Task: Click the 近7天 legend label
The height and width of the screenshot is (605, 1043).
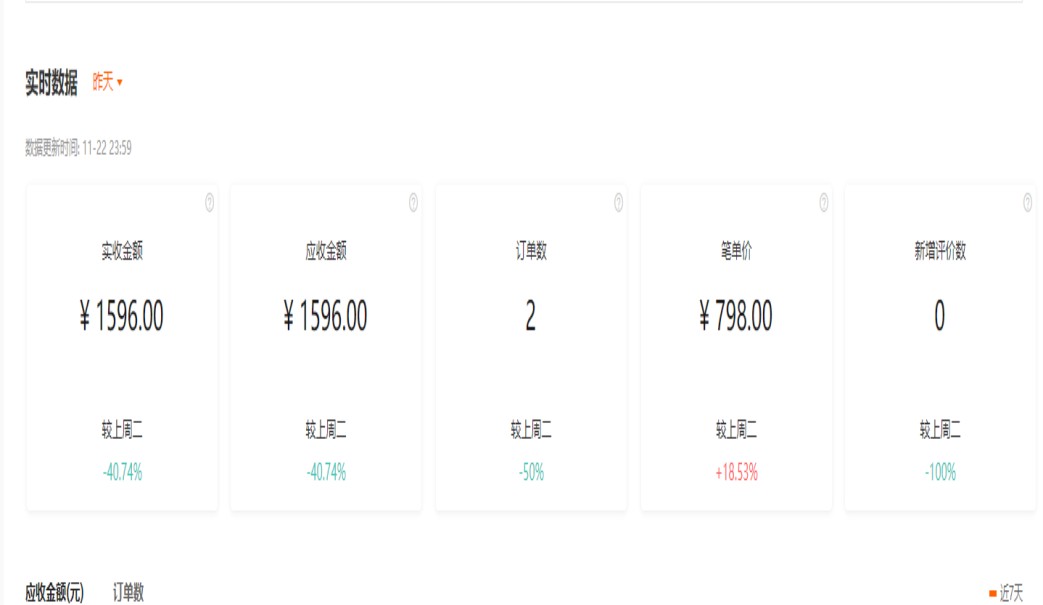Action: (x=1011, y=593)
